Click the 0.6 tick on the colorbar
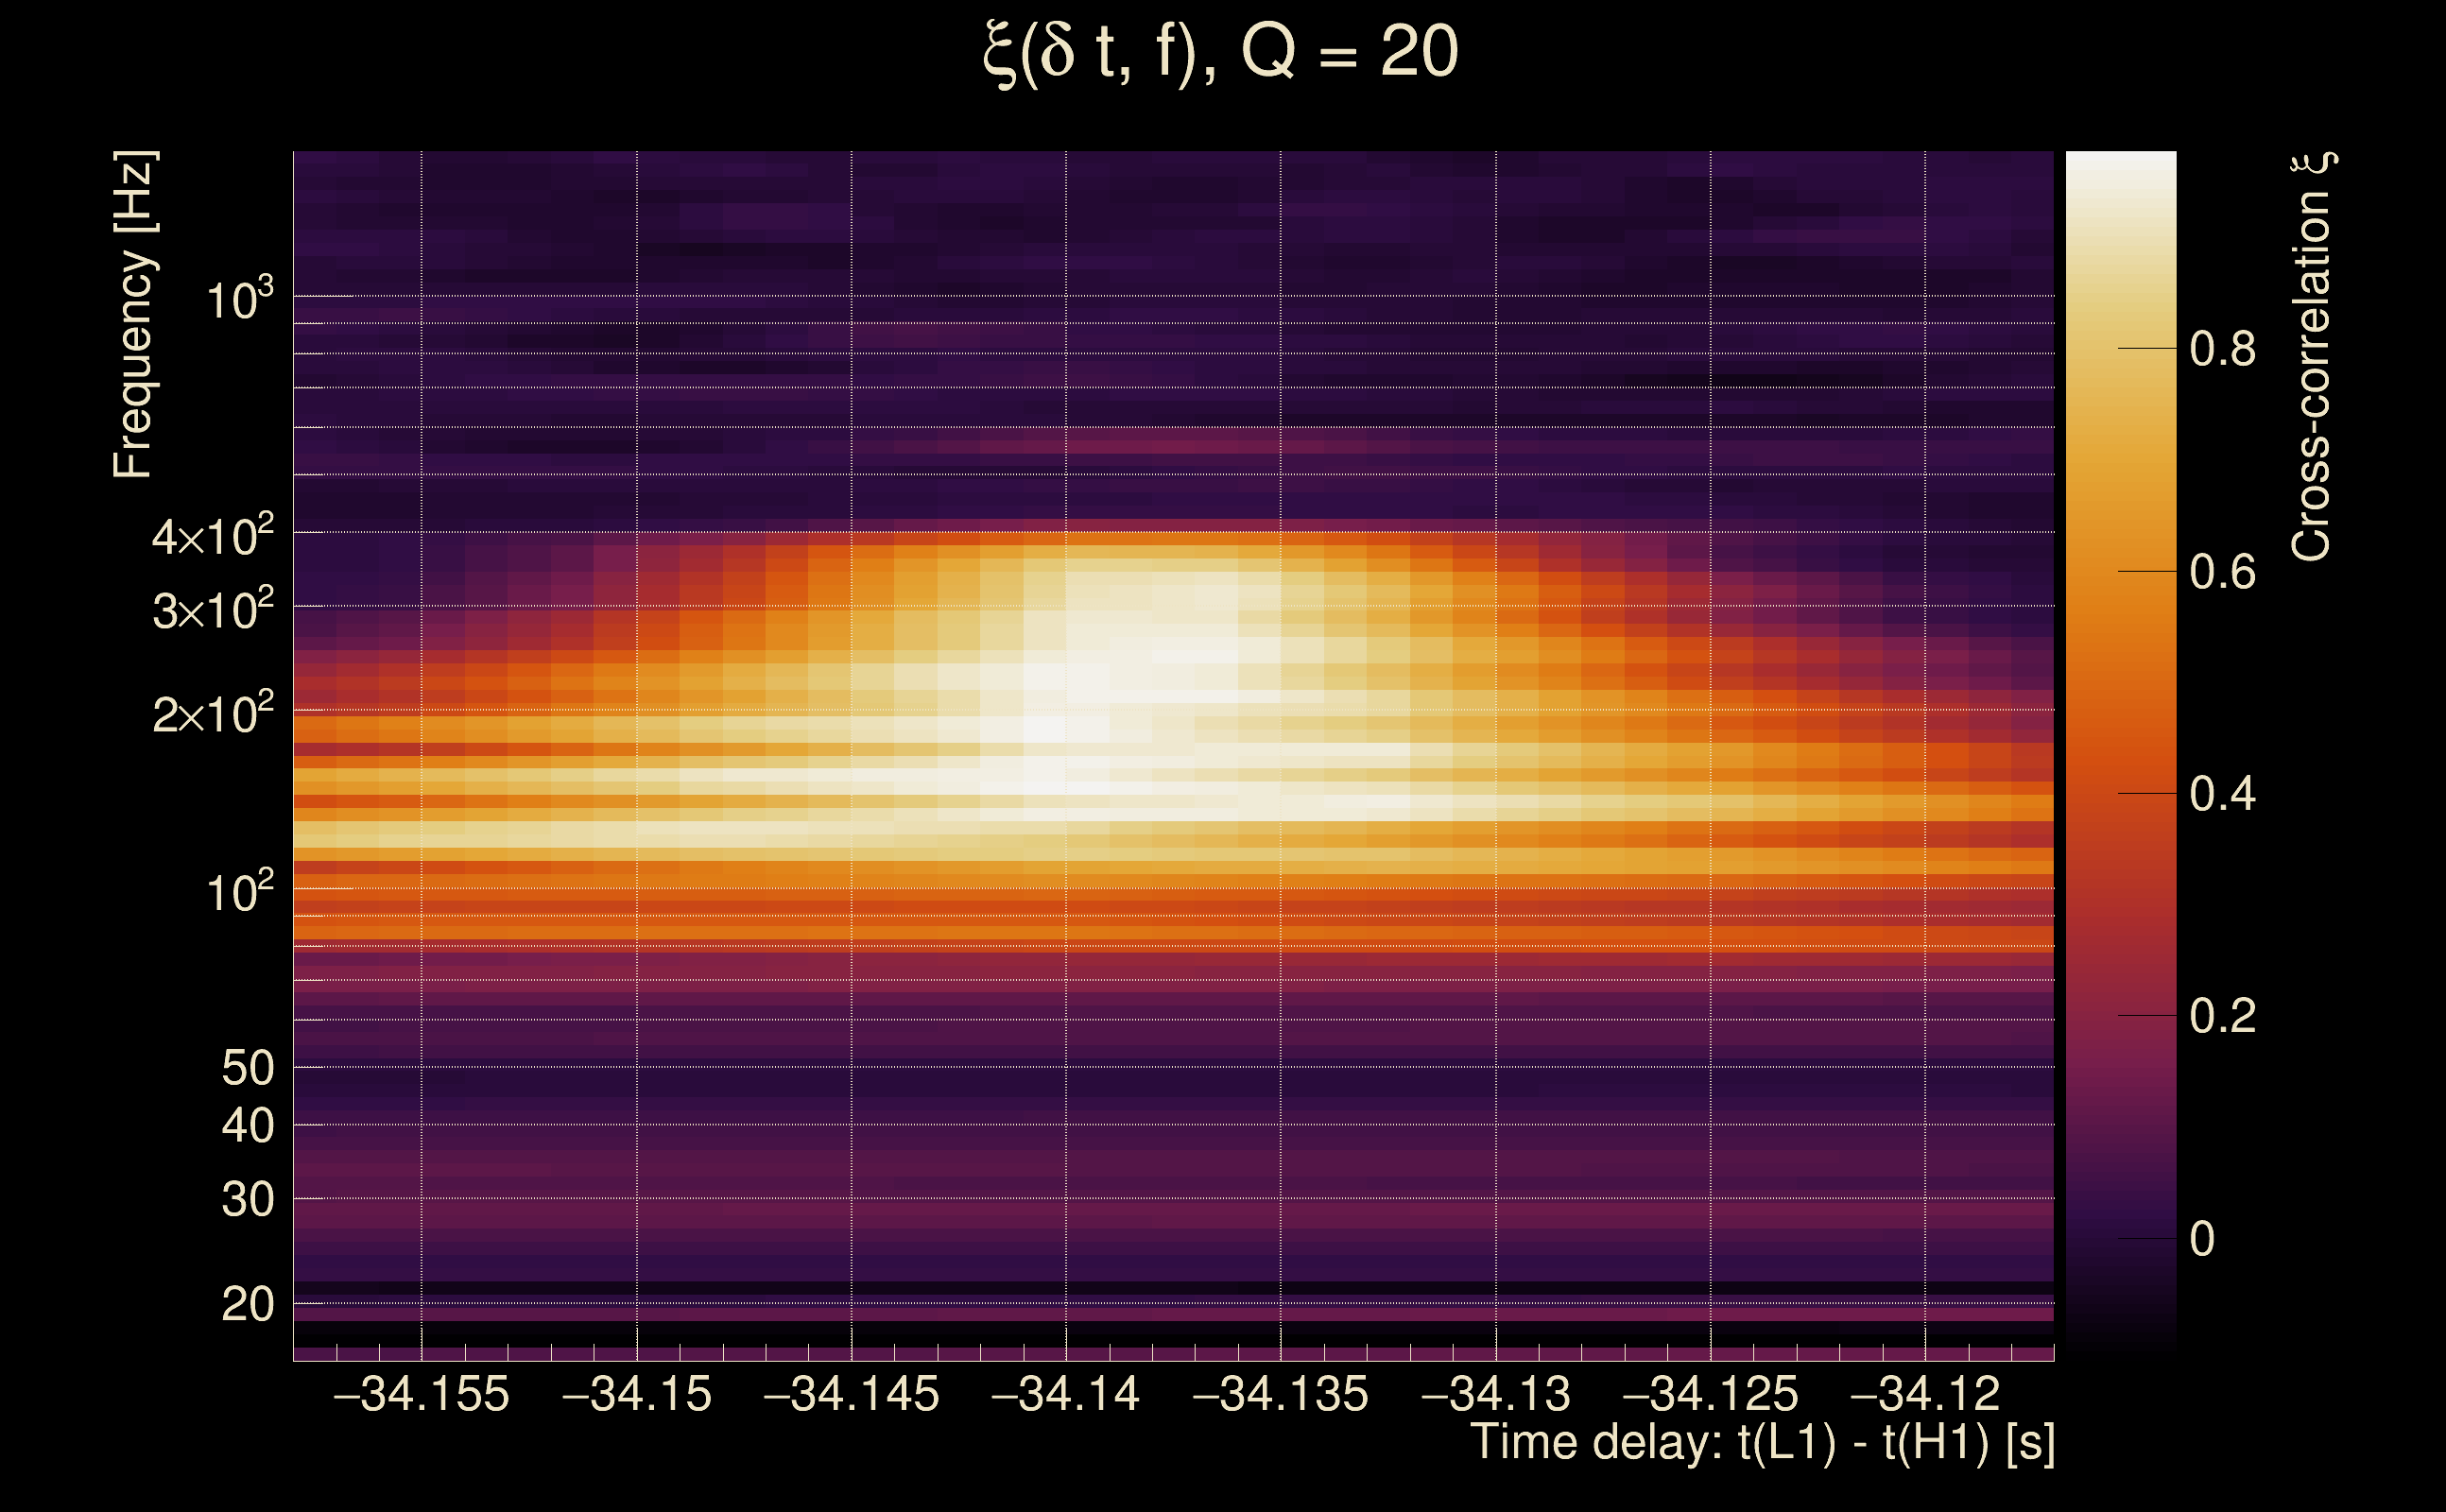Screen dimensions: 2446x1512 (2222, 572)
